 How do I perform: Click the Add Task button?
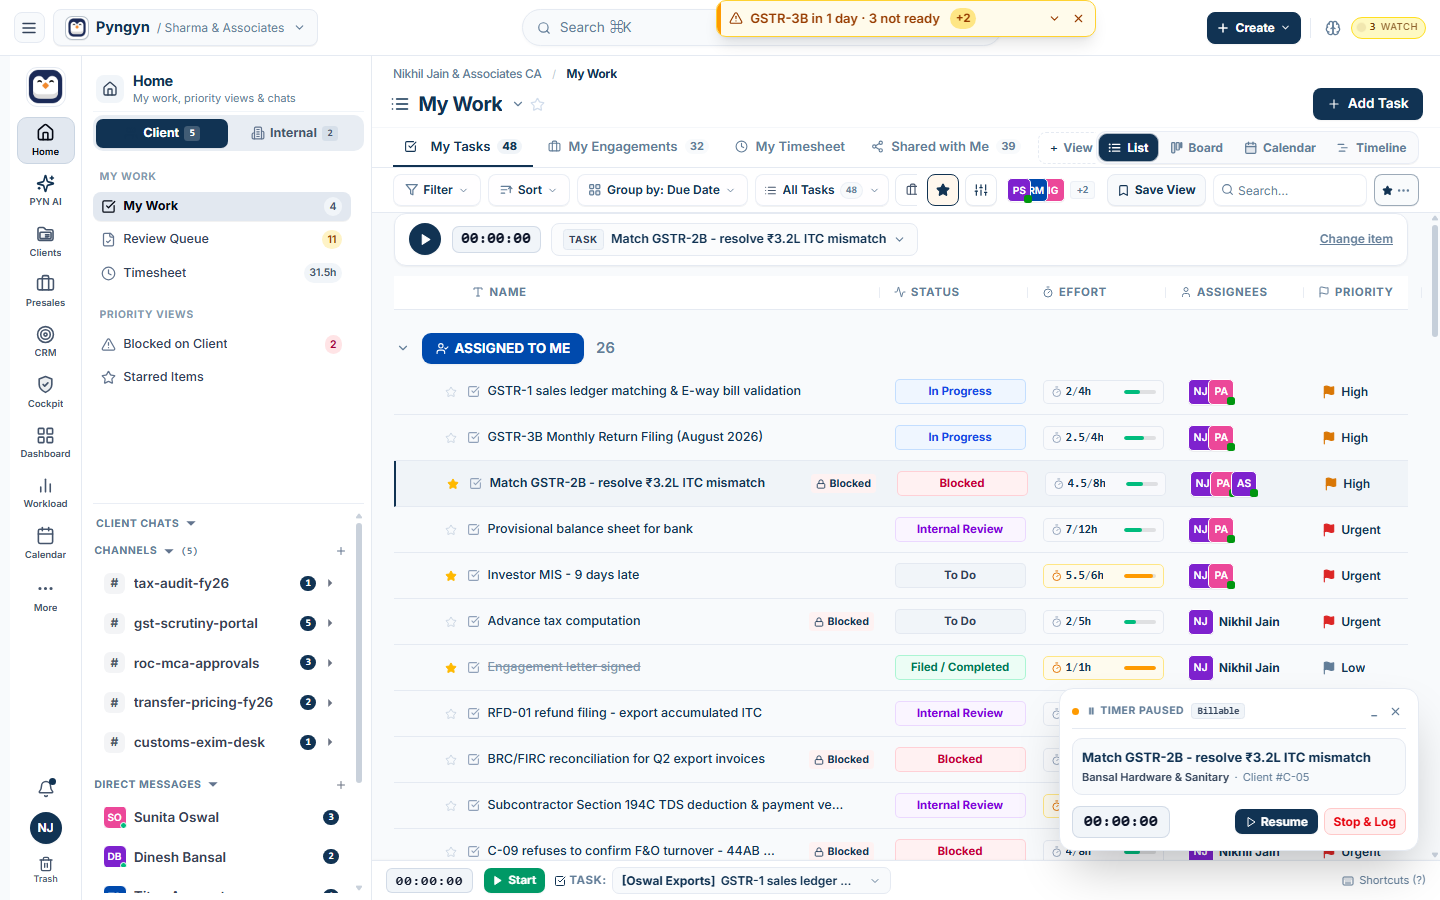point(1367,104)
